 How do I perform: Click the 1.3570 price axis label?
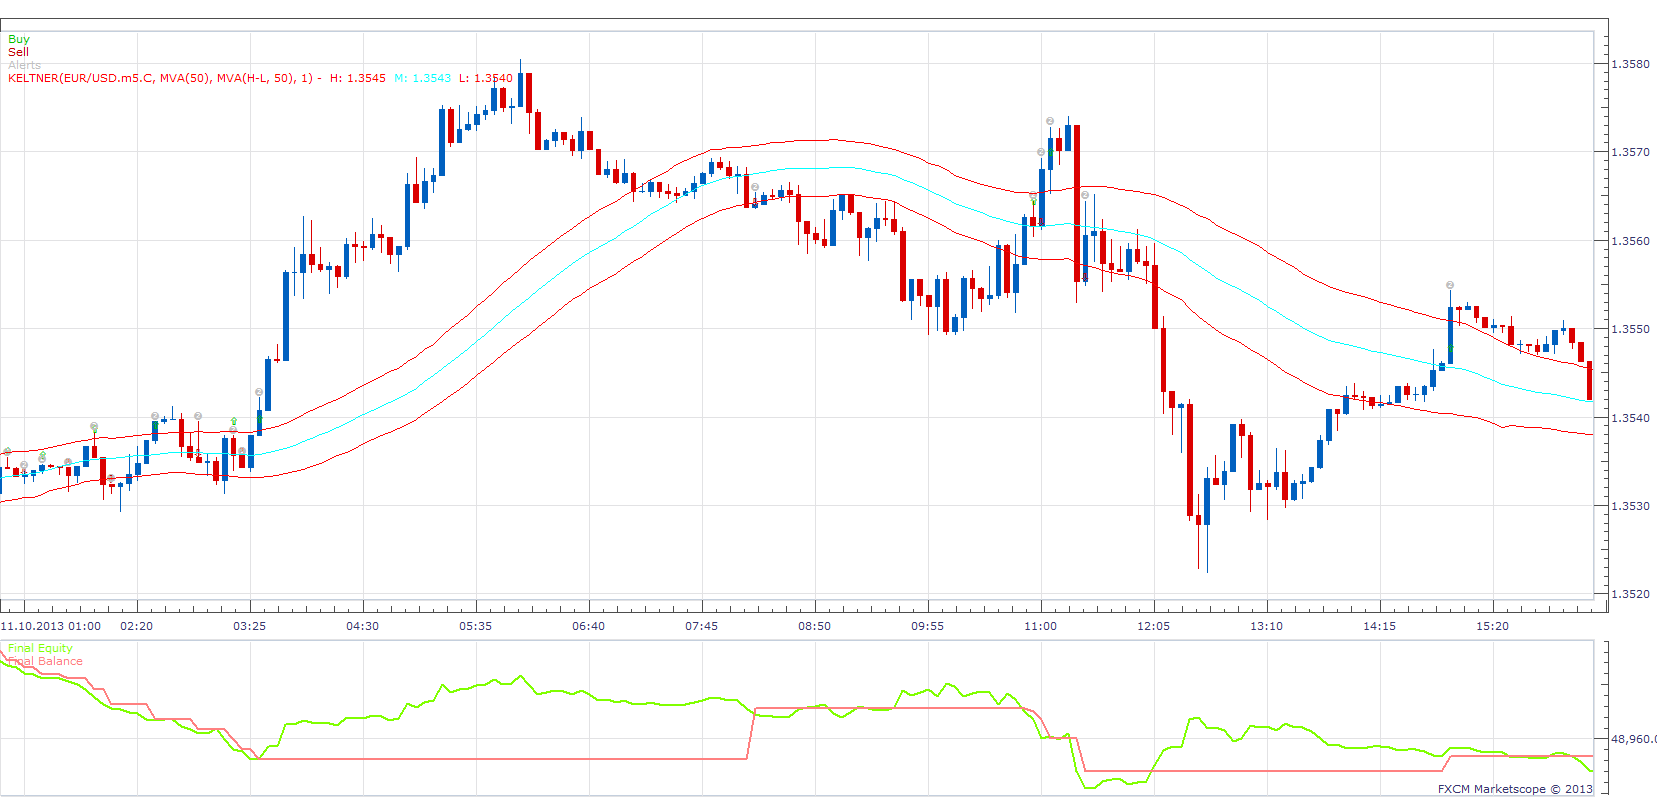click(1630, 152)
